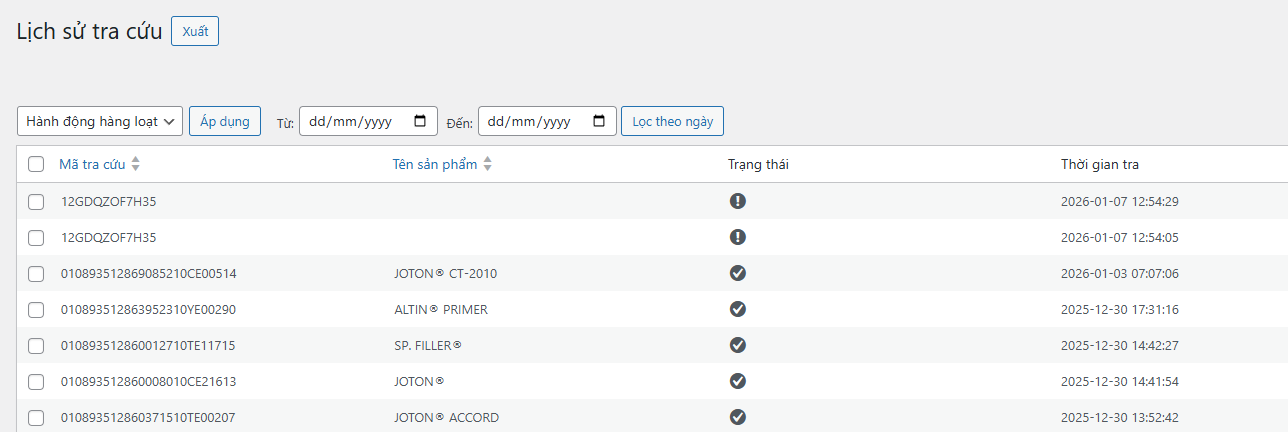
Task: Click the checkmark status icon for JOTON CT-2010
Action: (738, 273)
